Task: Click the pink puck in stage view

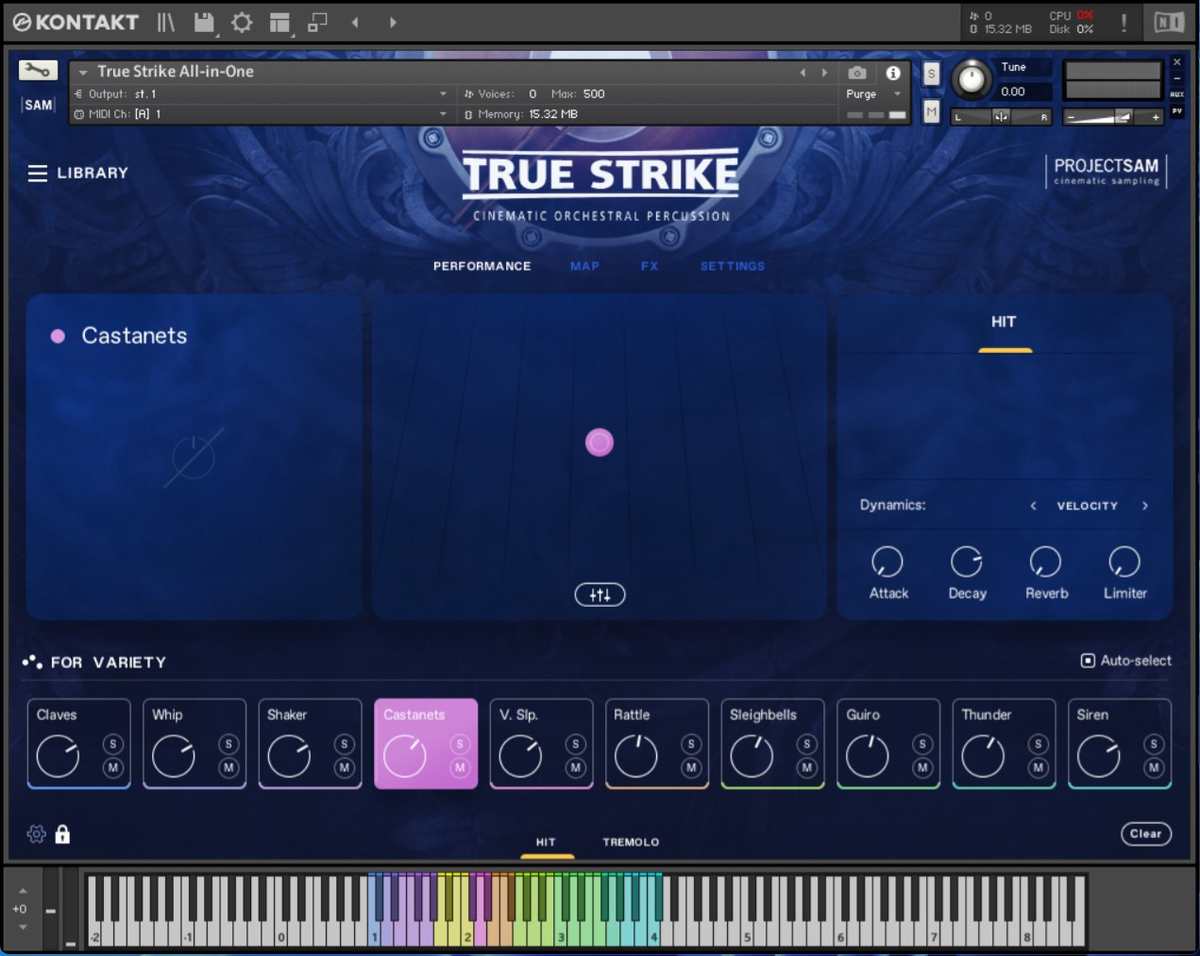Action: pos(599,442)
